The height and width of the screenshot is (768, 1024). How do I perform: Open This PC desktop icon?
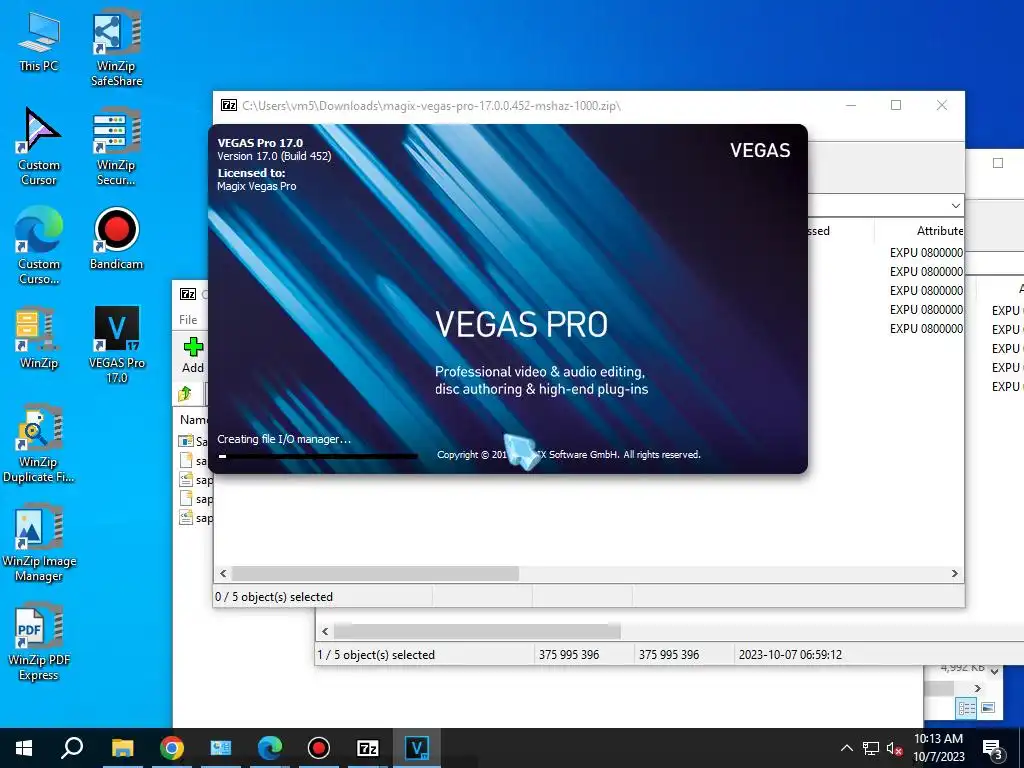point(39,42)
